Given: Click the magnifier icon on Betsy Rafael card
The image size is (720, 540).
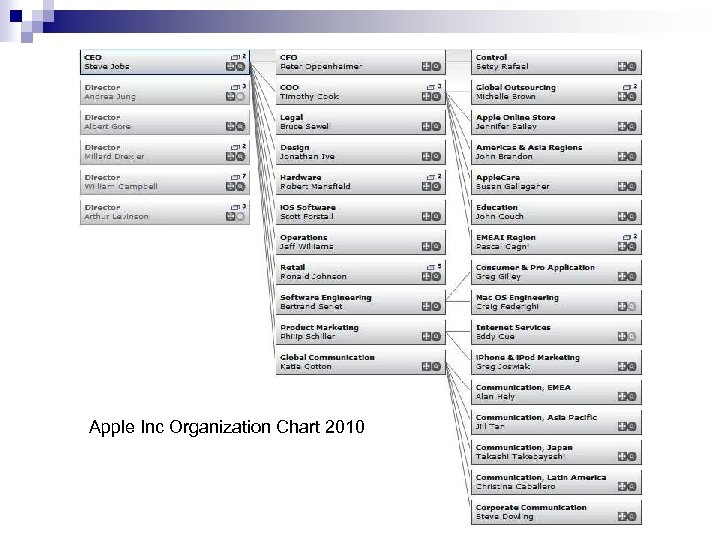Looking at the screenshot, I should [x=633, y=67].
